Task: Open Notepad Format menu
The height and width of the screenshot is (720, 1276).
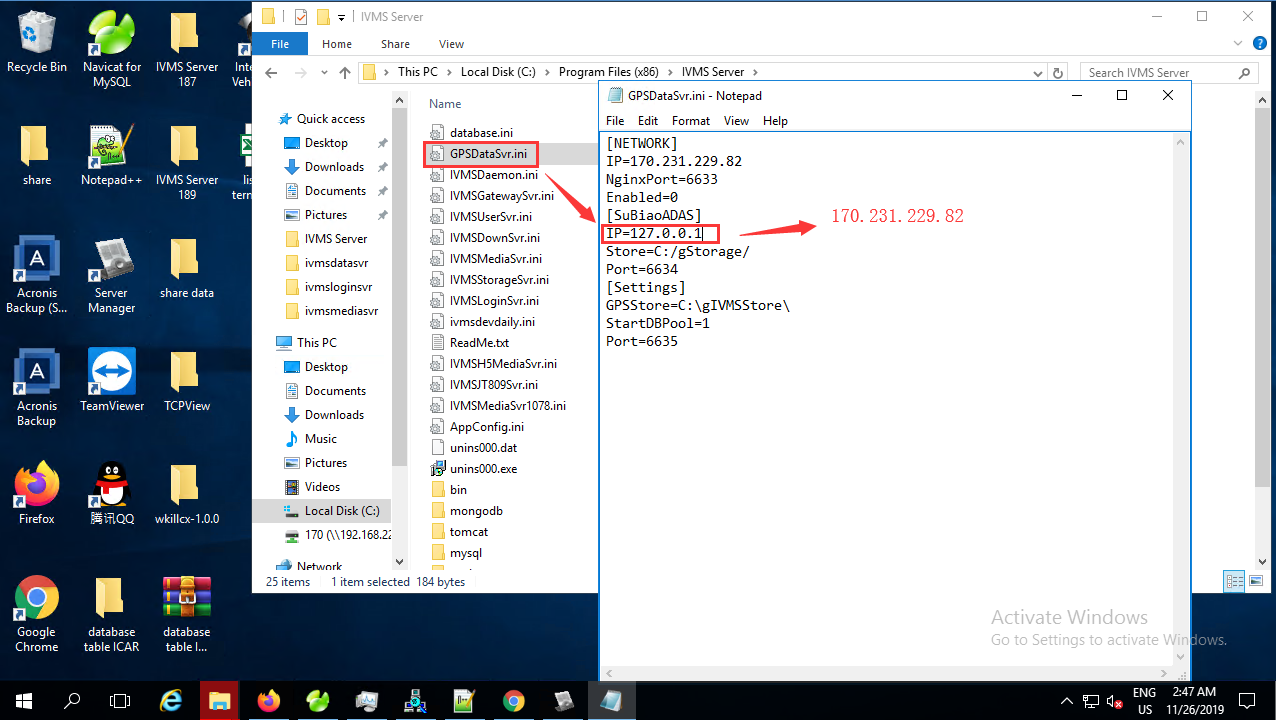Action: (691, 121)
